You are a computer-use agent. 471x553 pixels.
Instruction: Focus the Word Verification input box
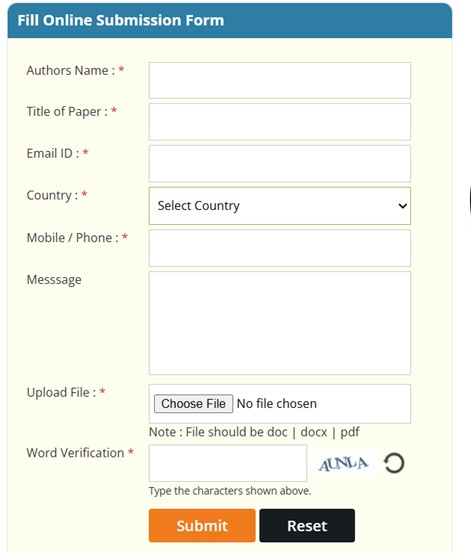point(228,463)
